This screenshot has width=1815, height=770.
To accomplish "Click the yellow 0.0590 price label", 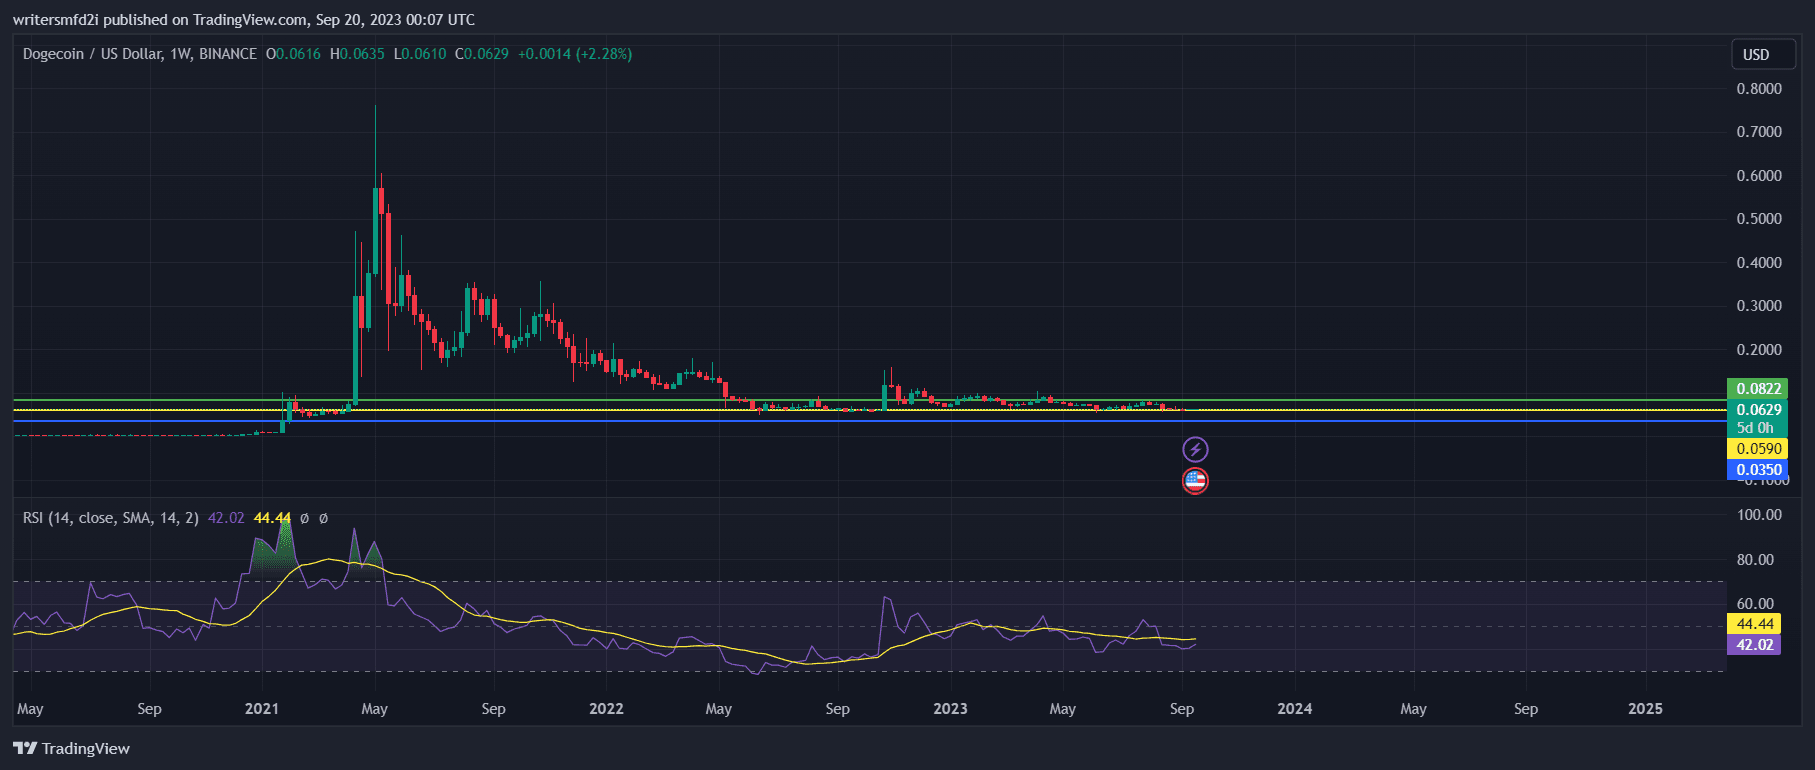I will coord(1757,449).
